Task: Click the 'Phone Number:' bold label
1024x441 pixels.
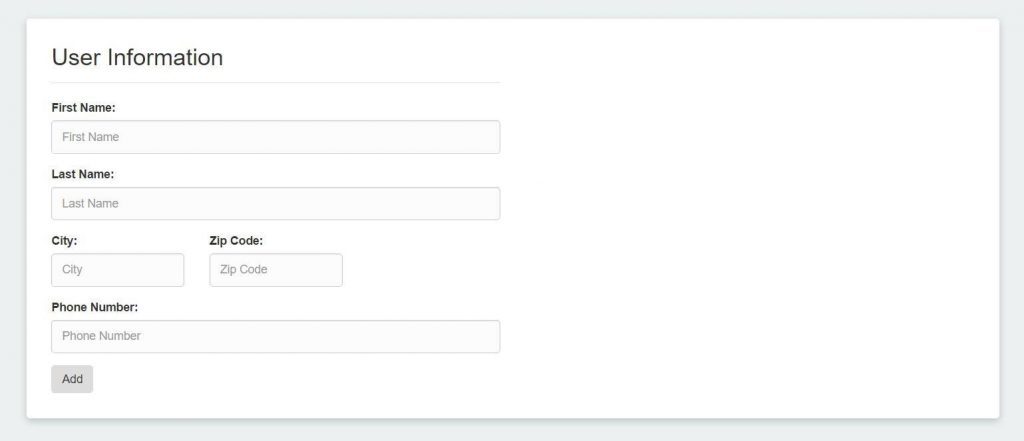Action: click(95, 307)
